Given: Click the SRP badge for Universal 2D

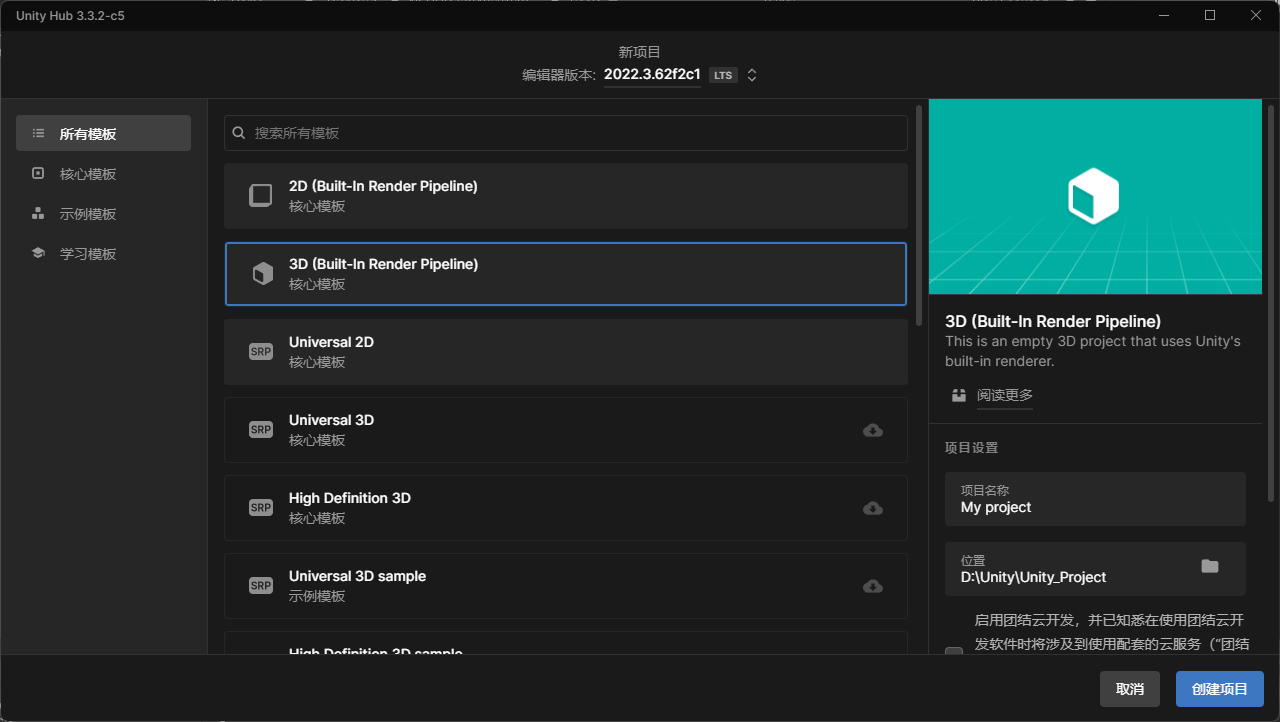Looking at the screenshot, I should tap(261, 352).
